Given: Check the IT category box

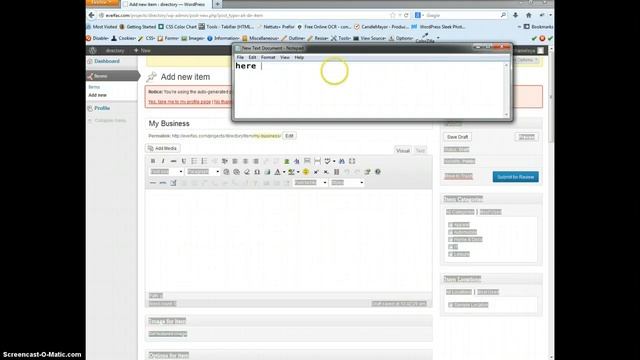Looking at the screenshot, I should pos(451,247).
